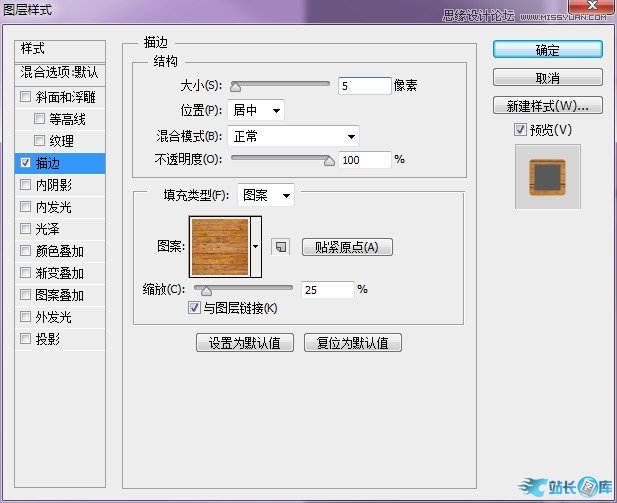Click the 不透明度 opacity slider handle
Image resolution: width=617 pixels, height=503 pixels.
329,159
